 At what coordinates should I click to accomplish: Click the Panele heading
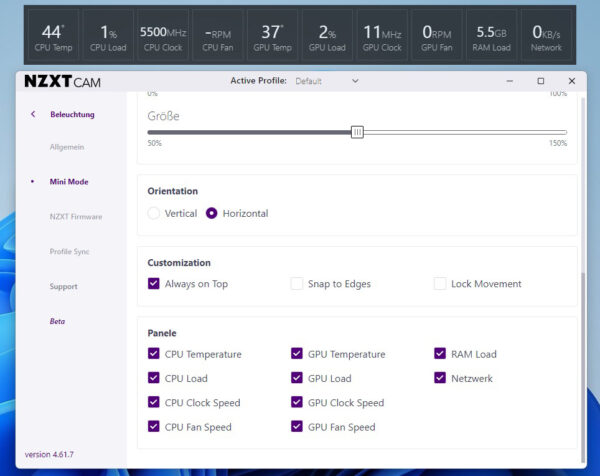tap(162, 333)
